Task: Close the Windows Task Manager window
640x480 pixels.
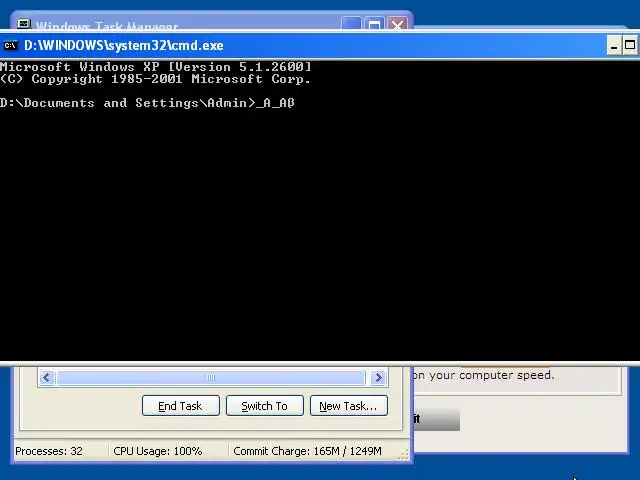Action: (x=397, y=24)
